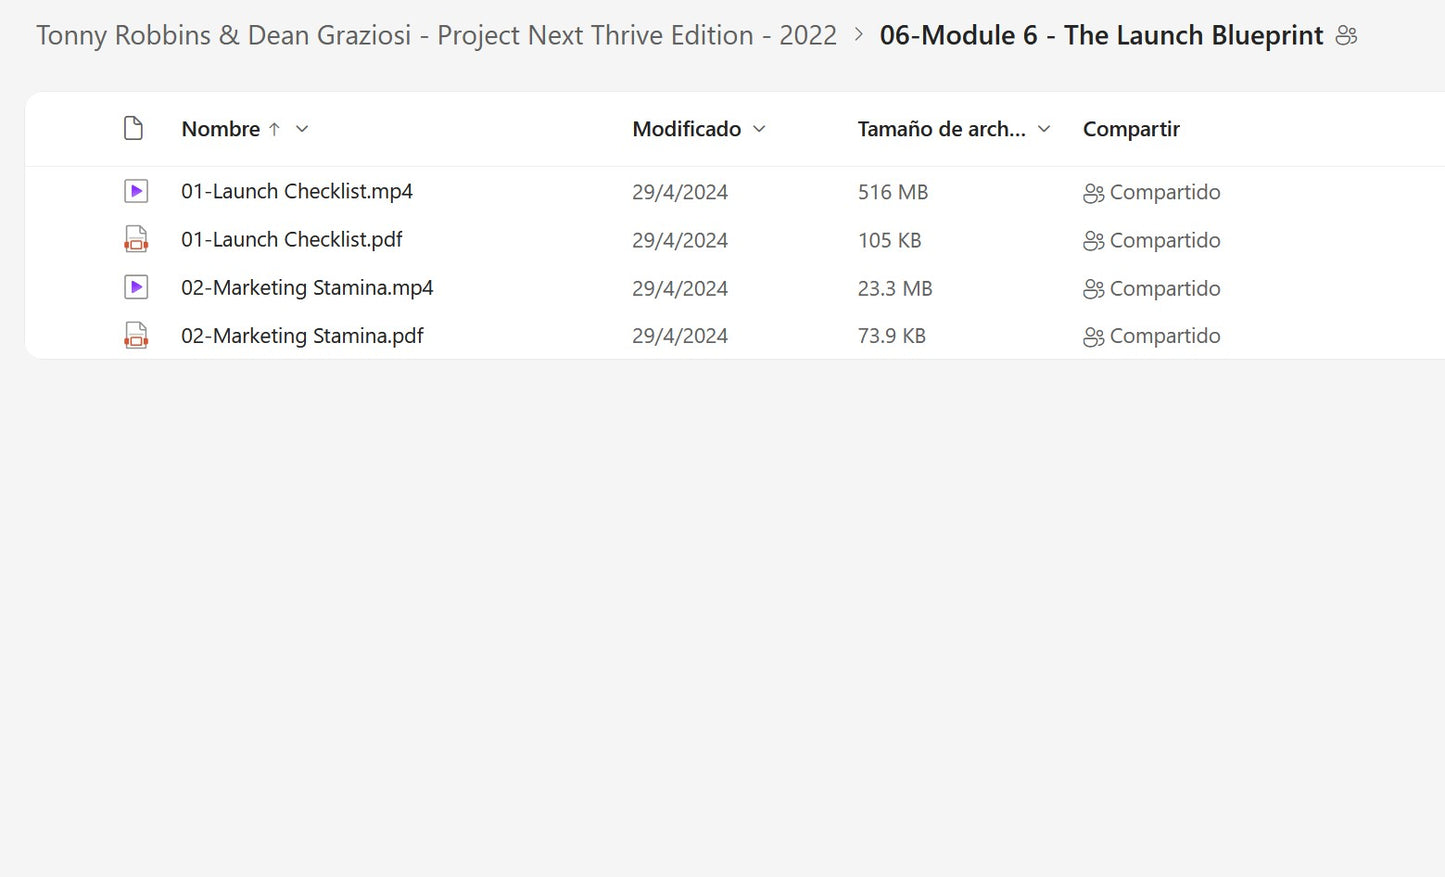Click the Compartir column header
1445x877 pixels.
point(1131,129)
